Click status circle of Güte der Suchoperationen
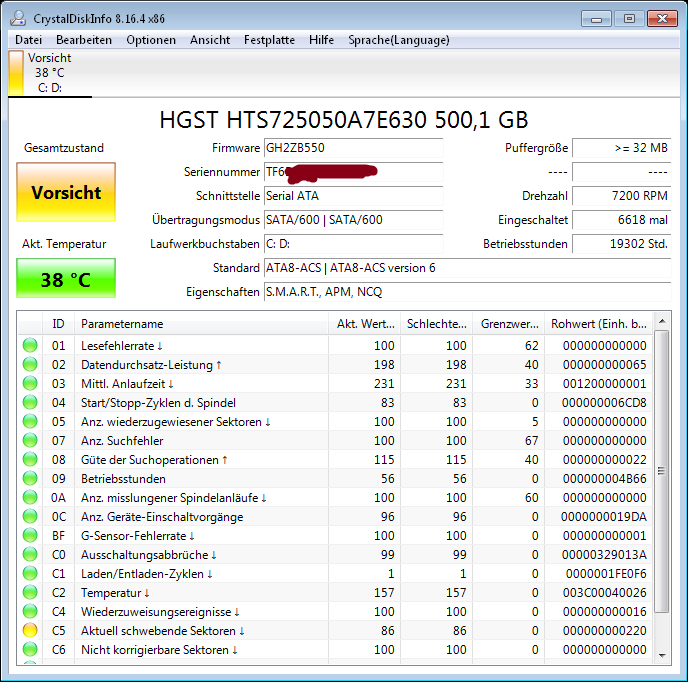The width and height of the screenshot is (688, 682). pyautogui.click(x=30, y=459)
